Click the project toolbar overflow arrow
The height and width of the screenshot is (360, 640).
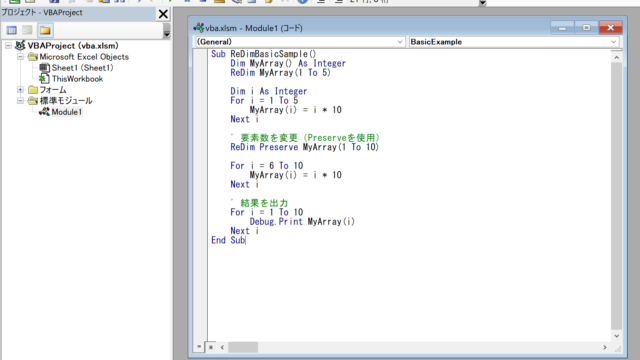coord(167,31)
